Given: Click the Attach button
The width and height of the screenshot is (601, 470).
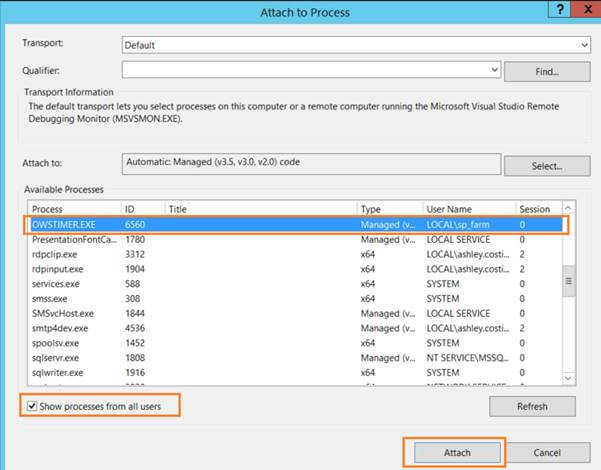Looking at the screenshot, I should [457, 453].
